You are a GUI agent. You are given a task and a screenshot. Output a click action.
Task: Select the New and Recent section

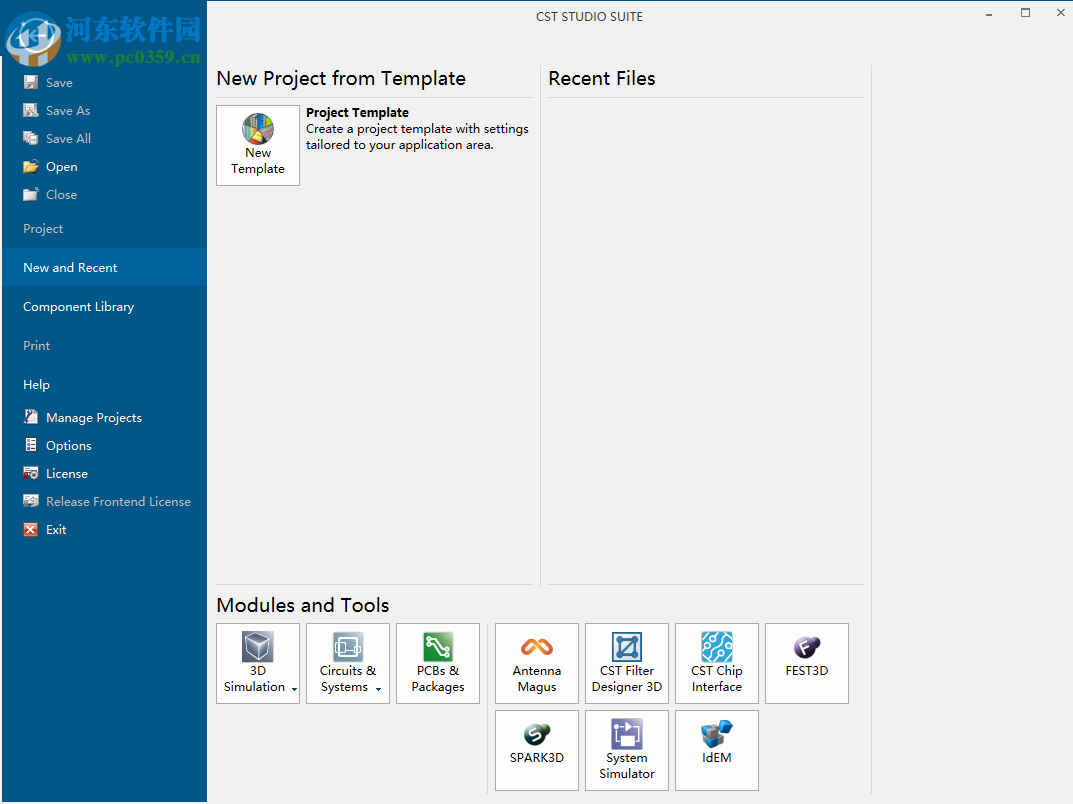pyautogui.click(x=69, y=267)
